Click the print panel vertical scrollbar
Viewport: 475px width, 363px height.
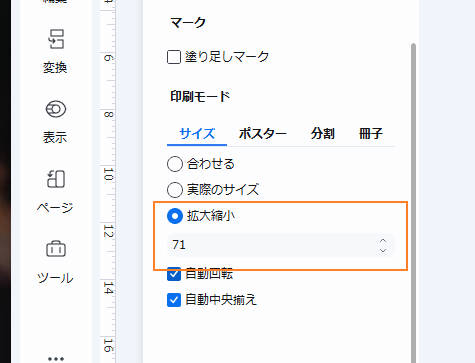point(413,203)
